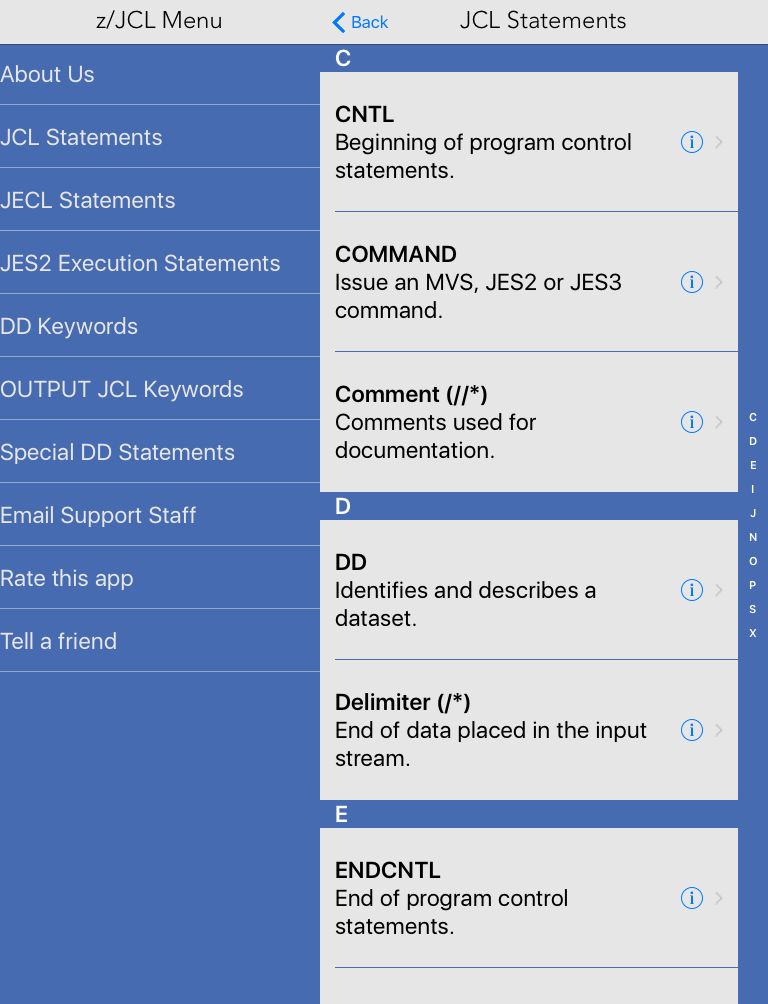Open OUTPUT JCL Keywords menu item
The image size is (768, 1004).
[122, 389]
